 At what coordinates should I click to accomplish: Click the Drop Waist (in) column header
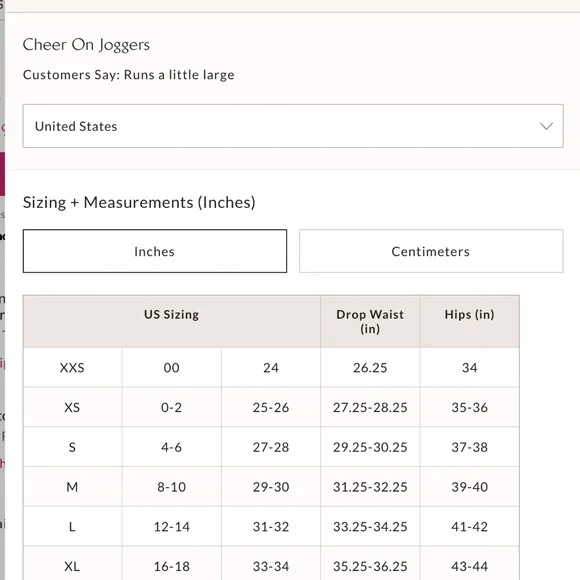[370, 321]
